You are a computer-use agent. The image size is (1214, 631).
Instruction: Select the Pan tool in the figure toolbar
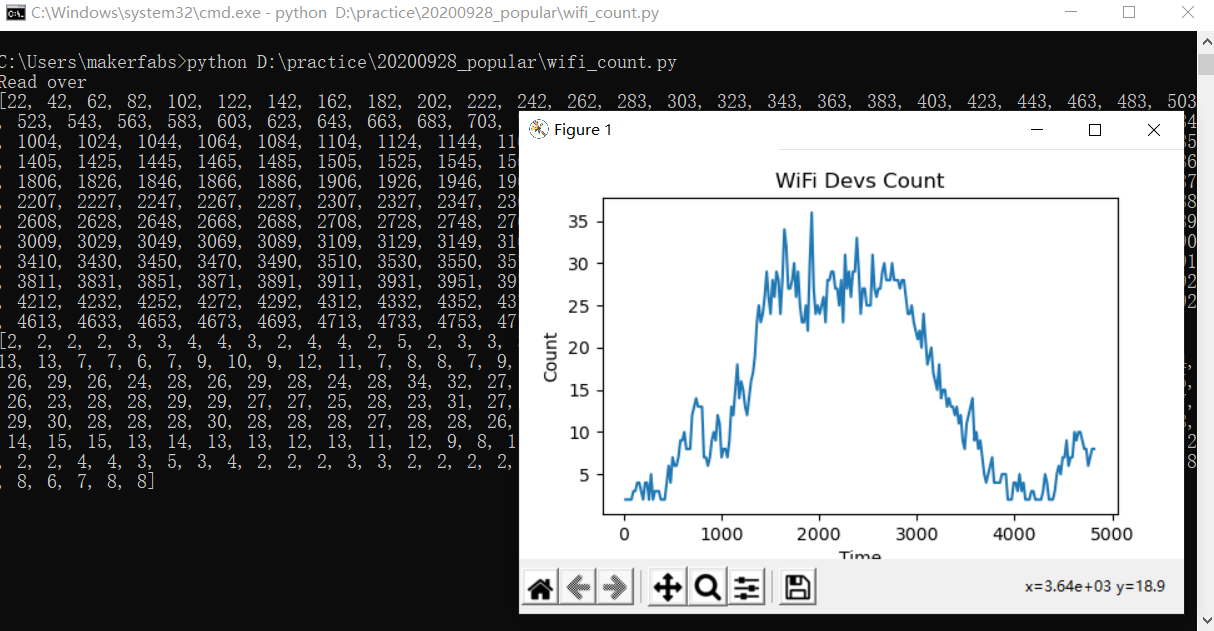668,587
